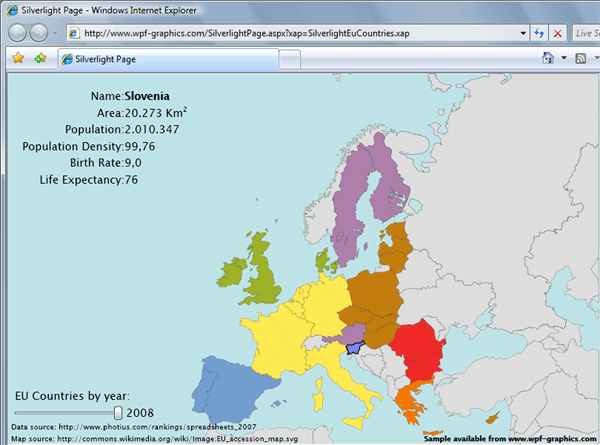Click the EU Countries by year slider thumb
Image resolution: width=600 pixels, height=445 pixels.
click(118, 412)
